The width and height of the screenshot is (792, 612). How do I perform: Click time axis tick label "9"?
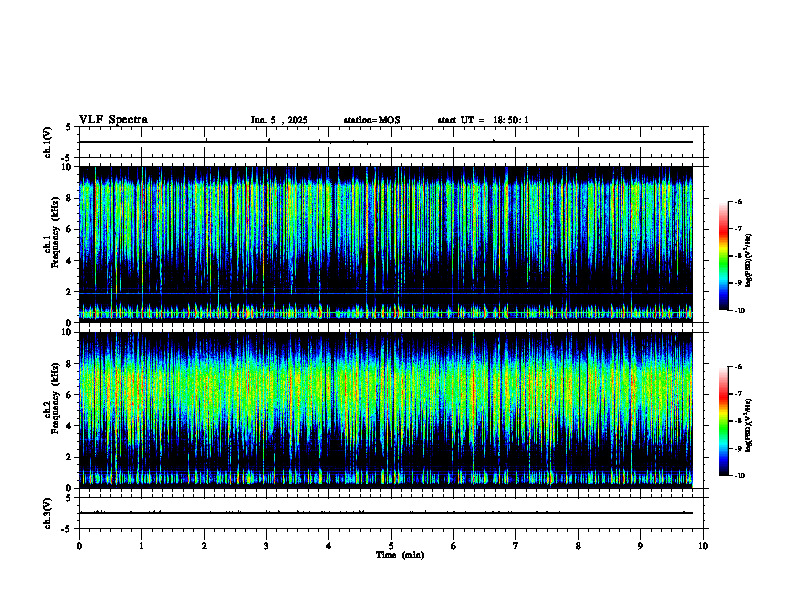[x=640, y=546]
